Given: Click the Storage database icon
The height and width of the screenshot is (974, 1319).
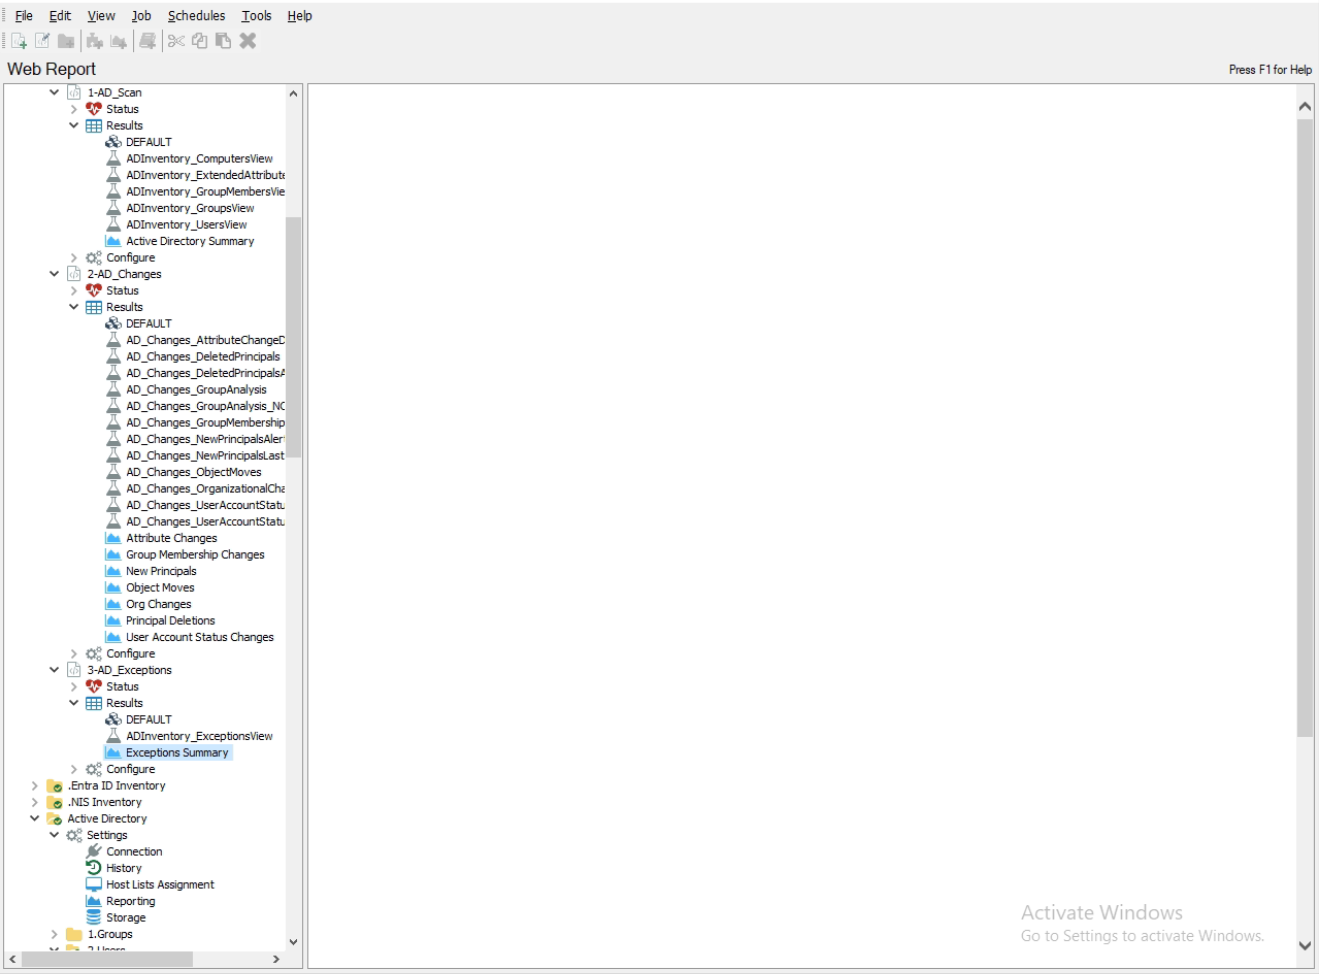Looking at the screenshot, I should (x=94, y=918).
